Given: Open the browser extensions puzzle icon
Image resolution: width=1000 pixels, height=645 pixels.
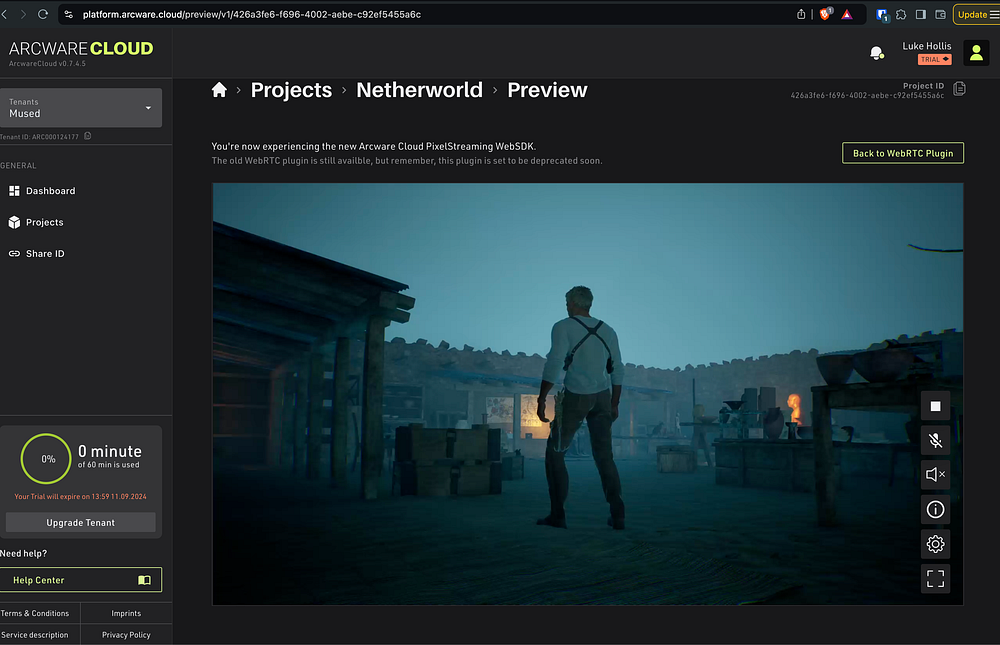Looking at the screenshot, I should 901,14.
